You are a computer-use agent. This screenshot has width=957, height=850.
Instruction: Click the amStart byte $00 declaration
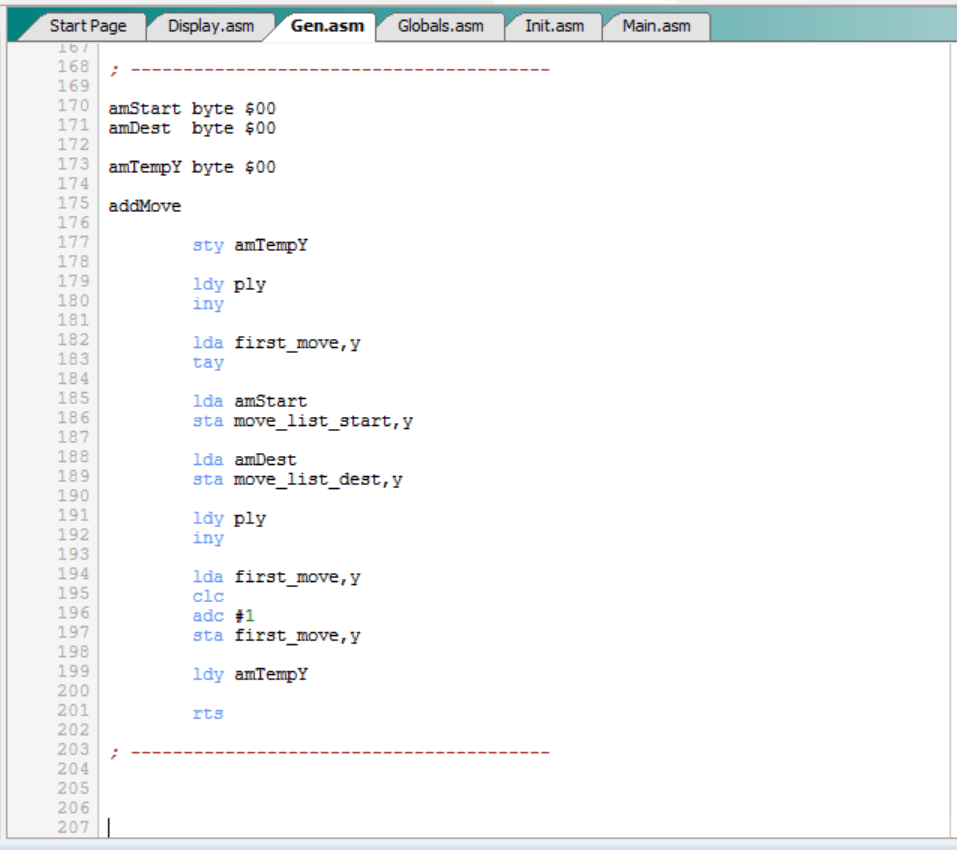(191, 109)
